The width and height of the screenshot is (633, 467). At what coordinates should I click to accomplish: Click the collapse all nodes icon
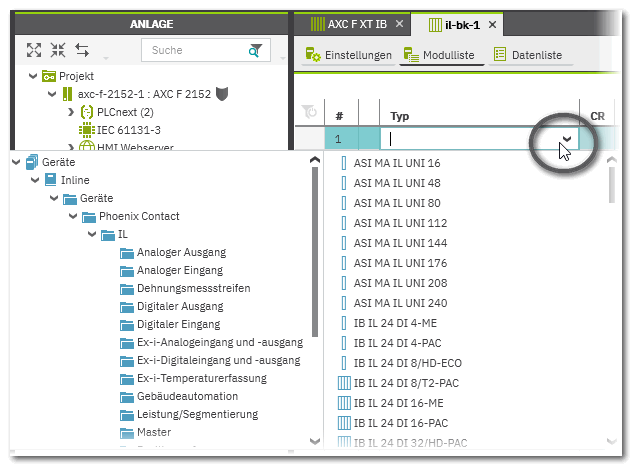point(58,50)
